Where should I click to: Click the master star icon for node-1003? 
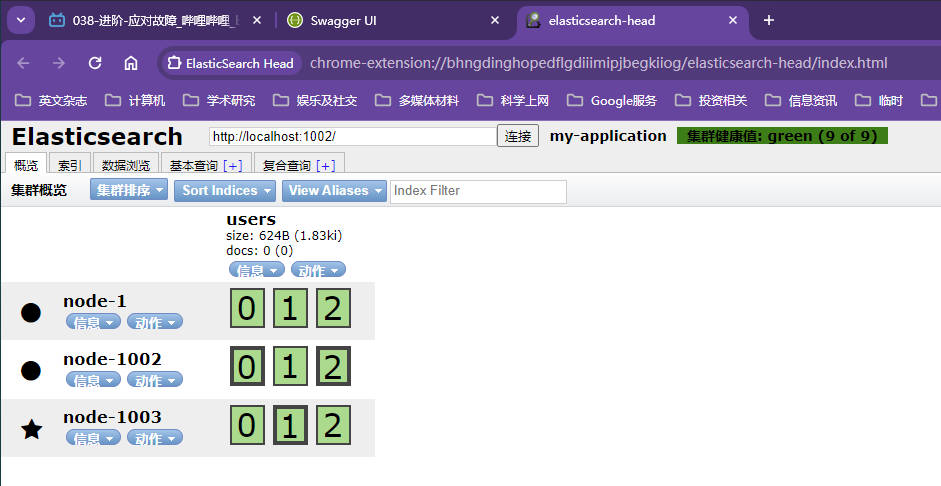32,429
